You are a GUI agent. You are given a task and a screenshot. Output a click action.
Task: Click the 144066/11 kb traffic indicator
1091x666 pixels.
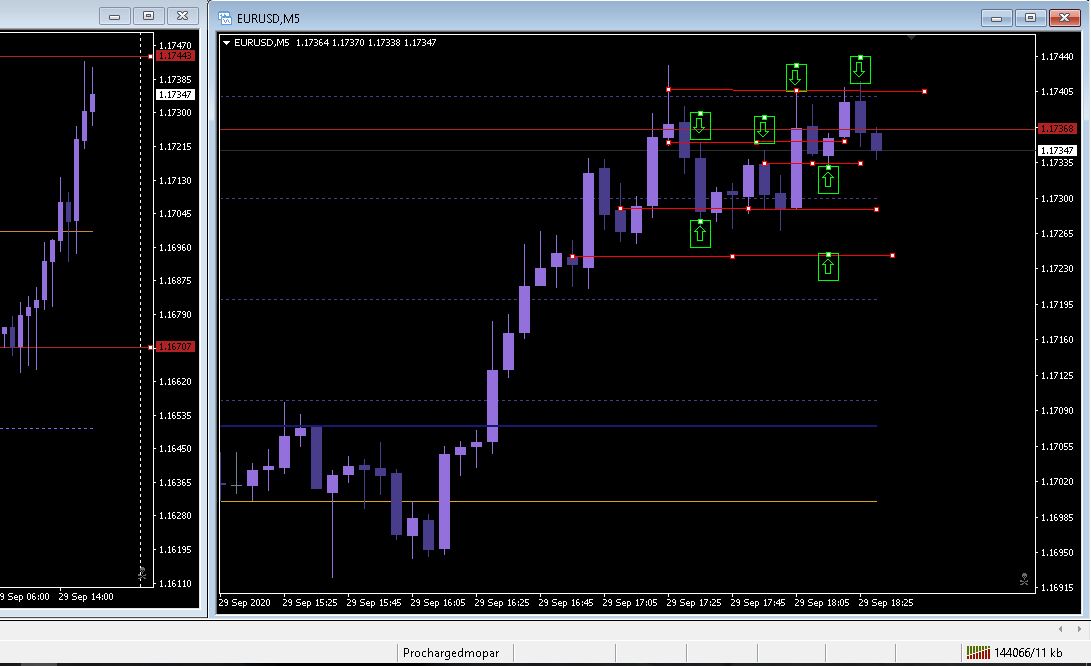(1028, 653)
